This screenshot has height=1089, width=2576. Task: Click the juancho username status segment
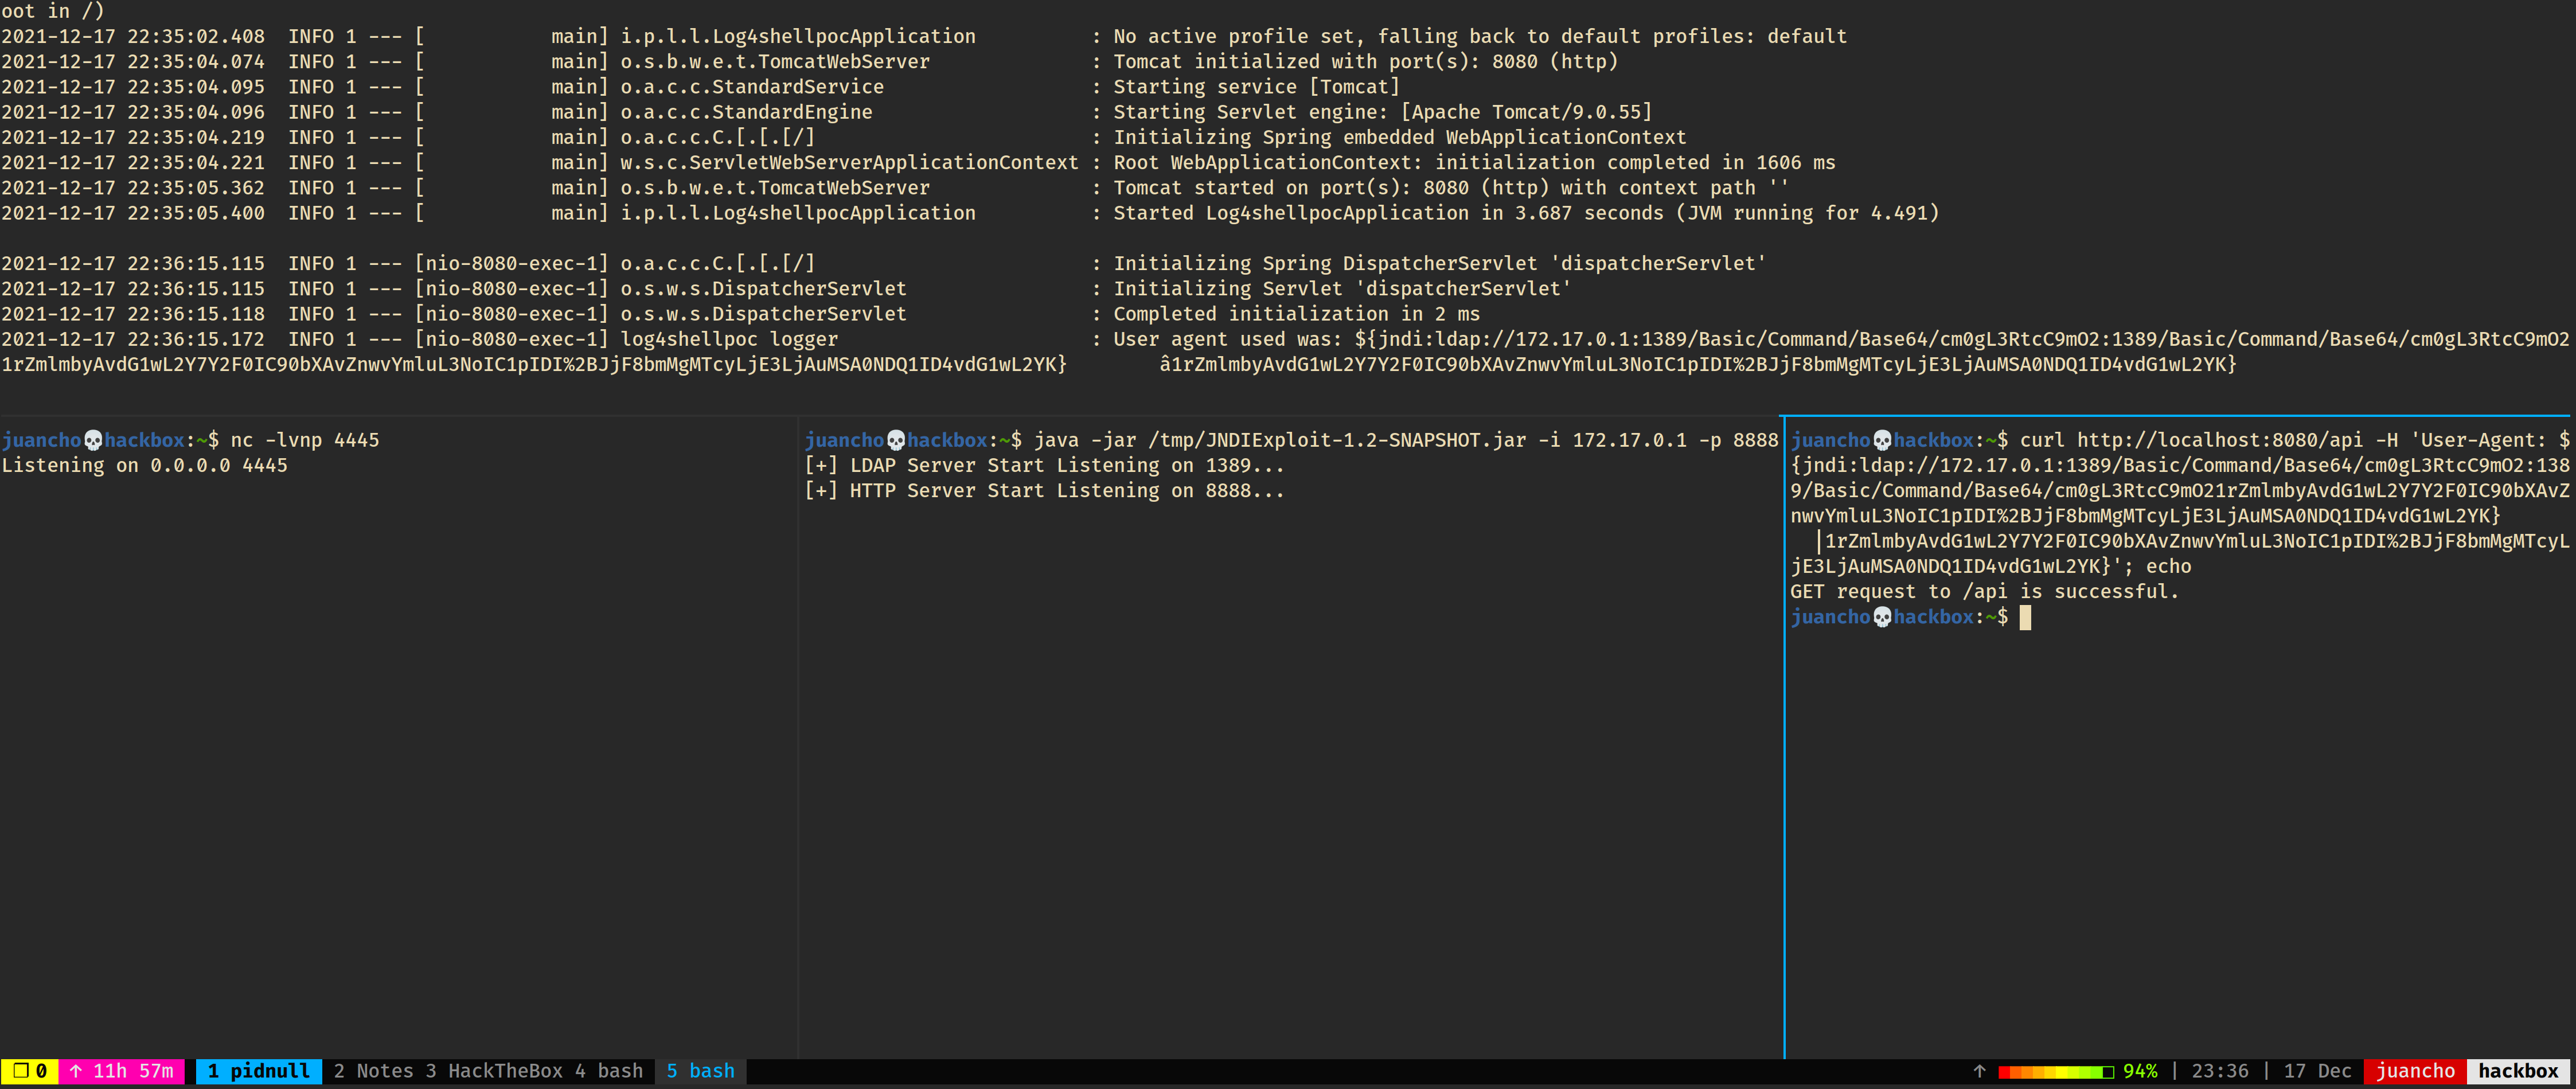[x=2415, y=1071]
